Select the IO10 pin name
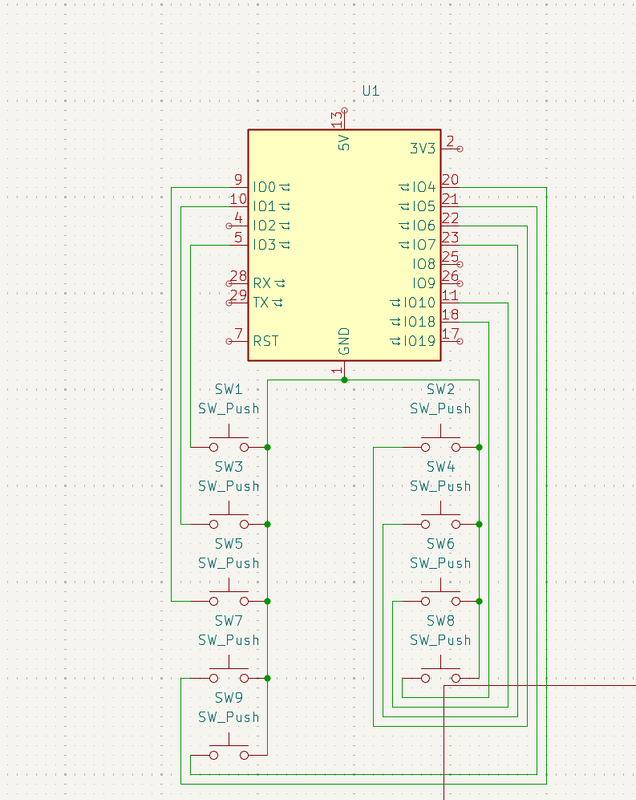The image size is (636, 800). 420,303
